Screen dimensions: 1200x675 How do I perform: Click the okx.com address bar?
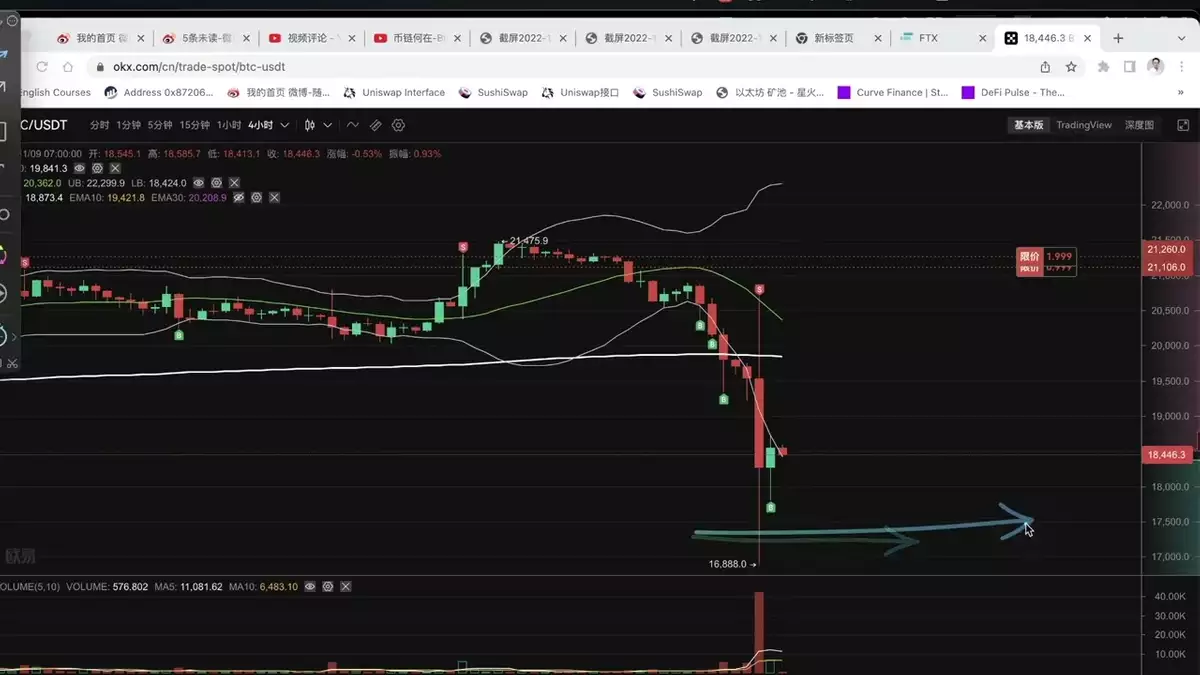tap(560, 67)
